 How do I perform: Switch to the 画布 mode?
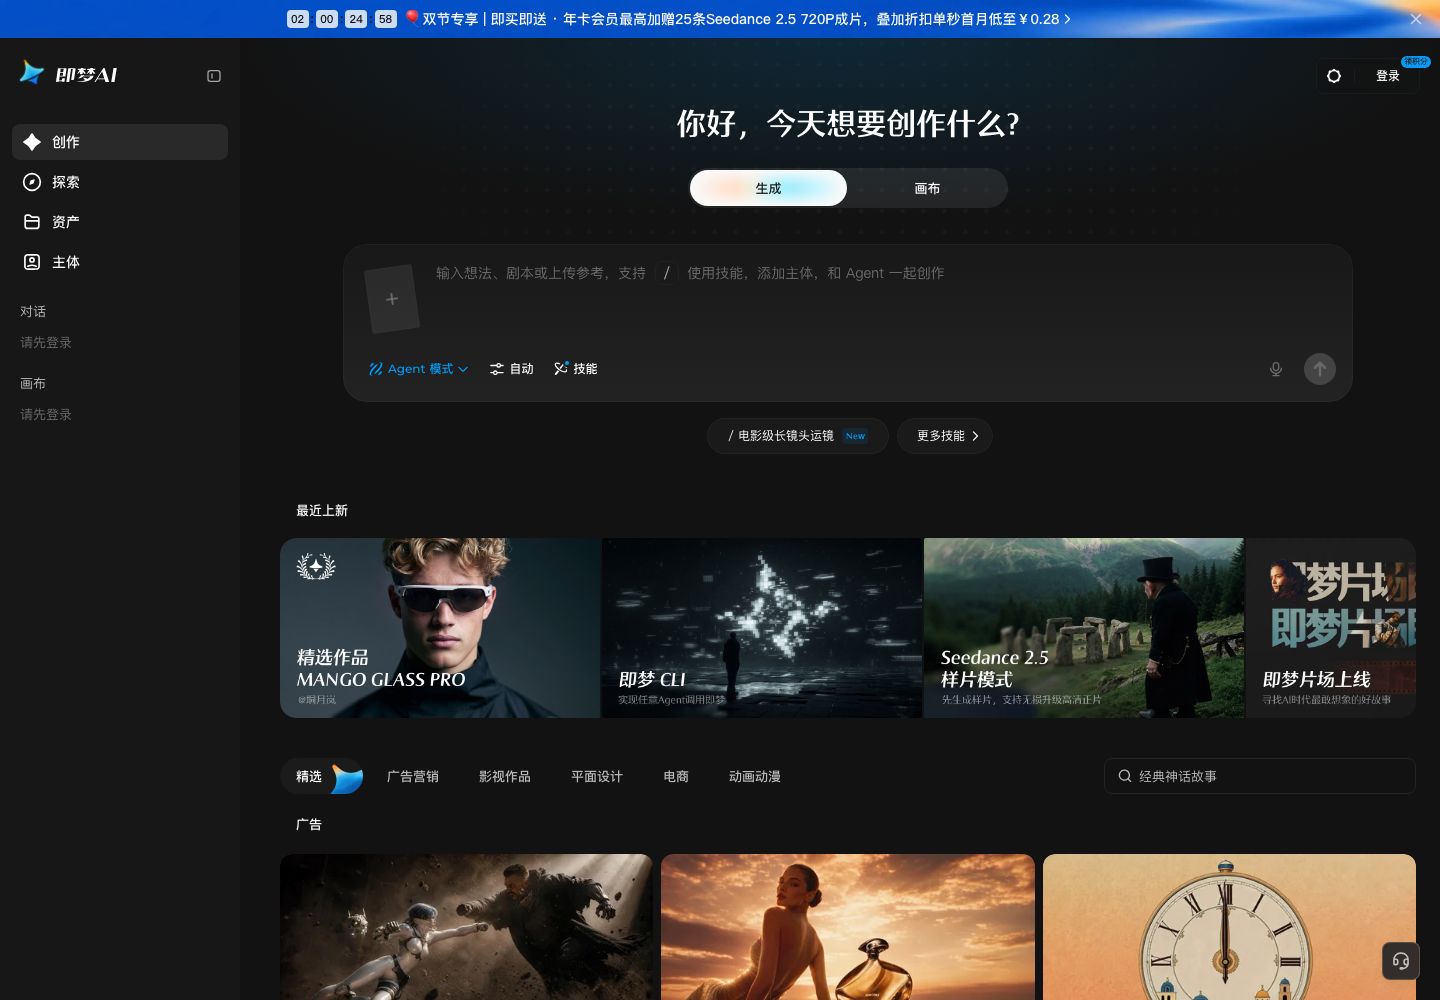pos(927,188)
